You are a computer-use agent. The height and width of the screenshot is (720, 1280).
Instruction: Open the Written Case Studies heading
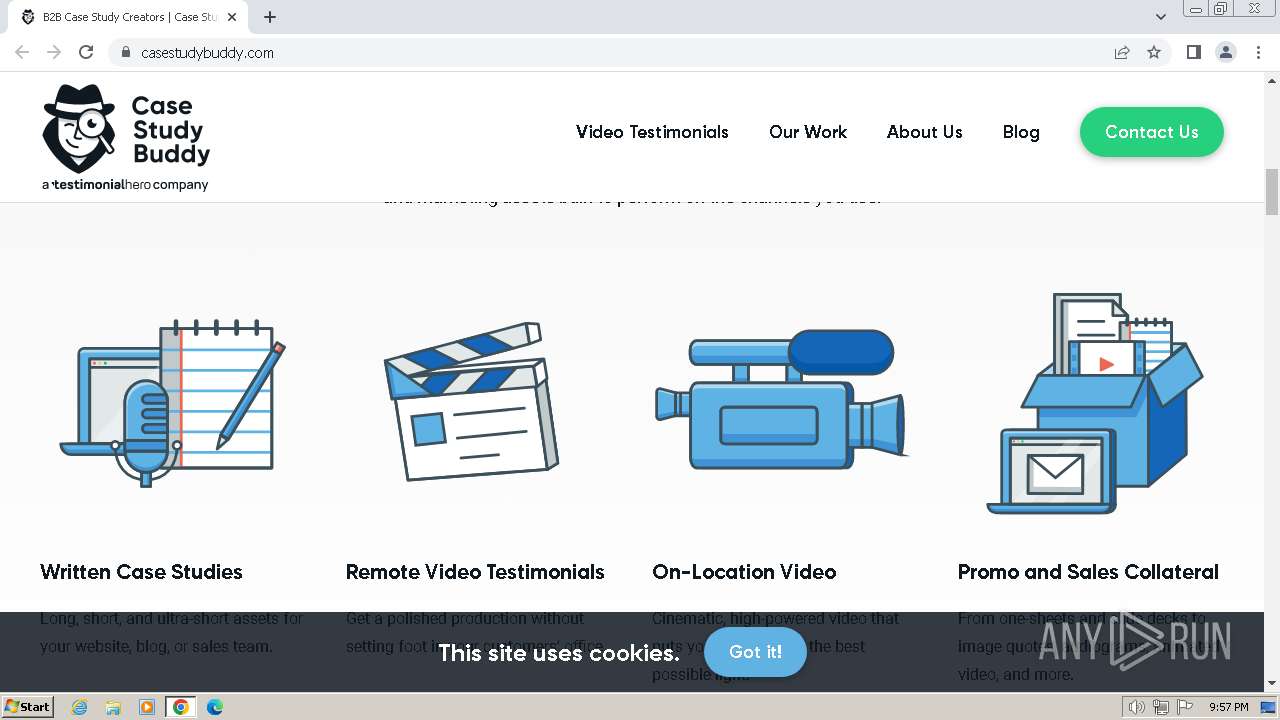pos(141,572)
